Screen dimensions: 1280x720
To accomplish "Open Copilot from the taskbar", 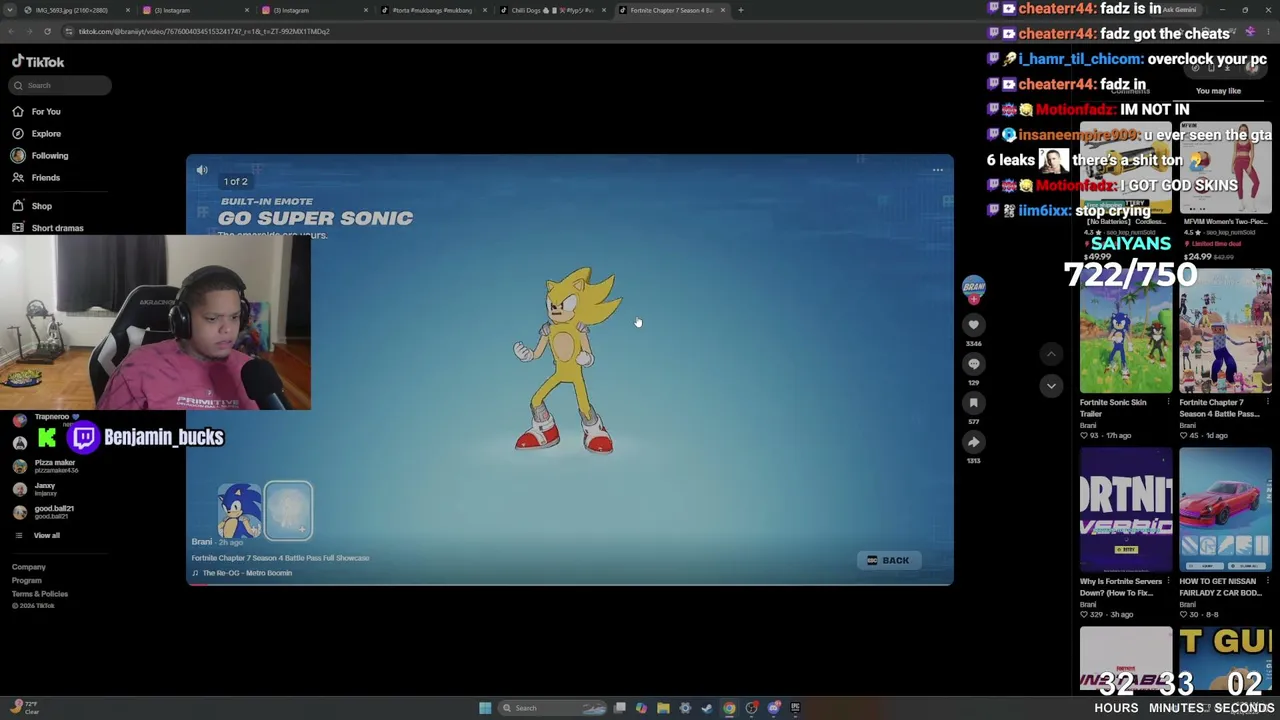I will [x=641, y=708].
